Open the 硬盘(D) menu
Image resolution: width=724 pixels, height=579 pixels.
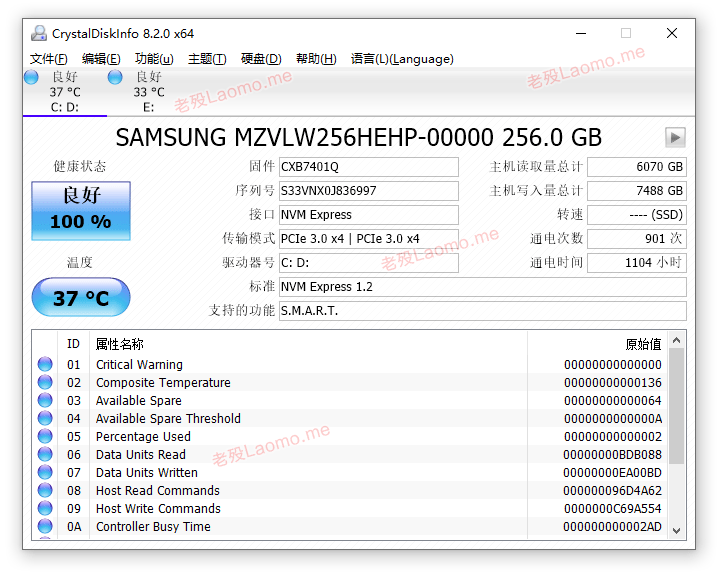point(261,59)
